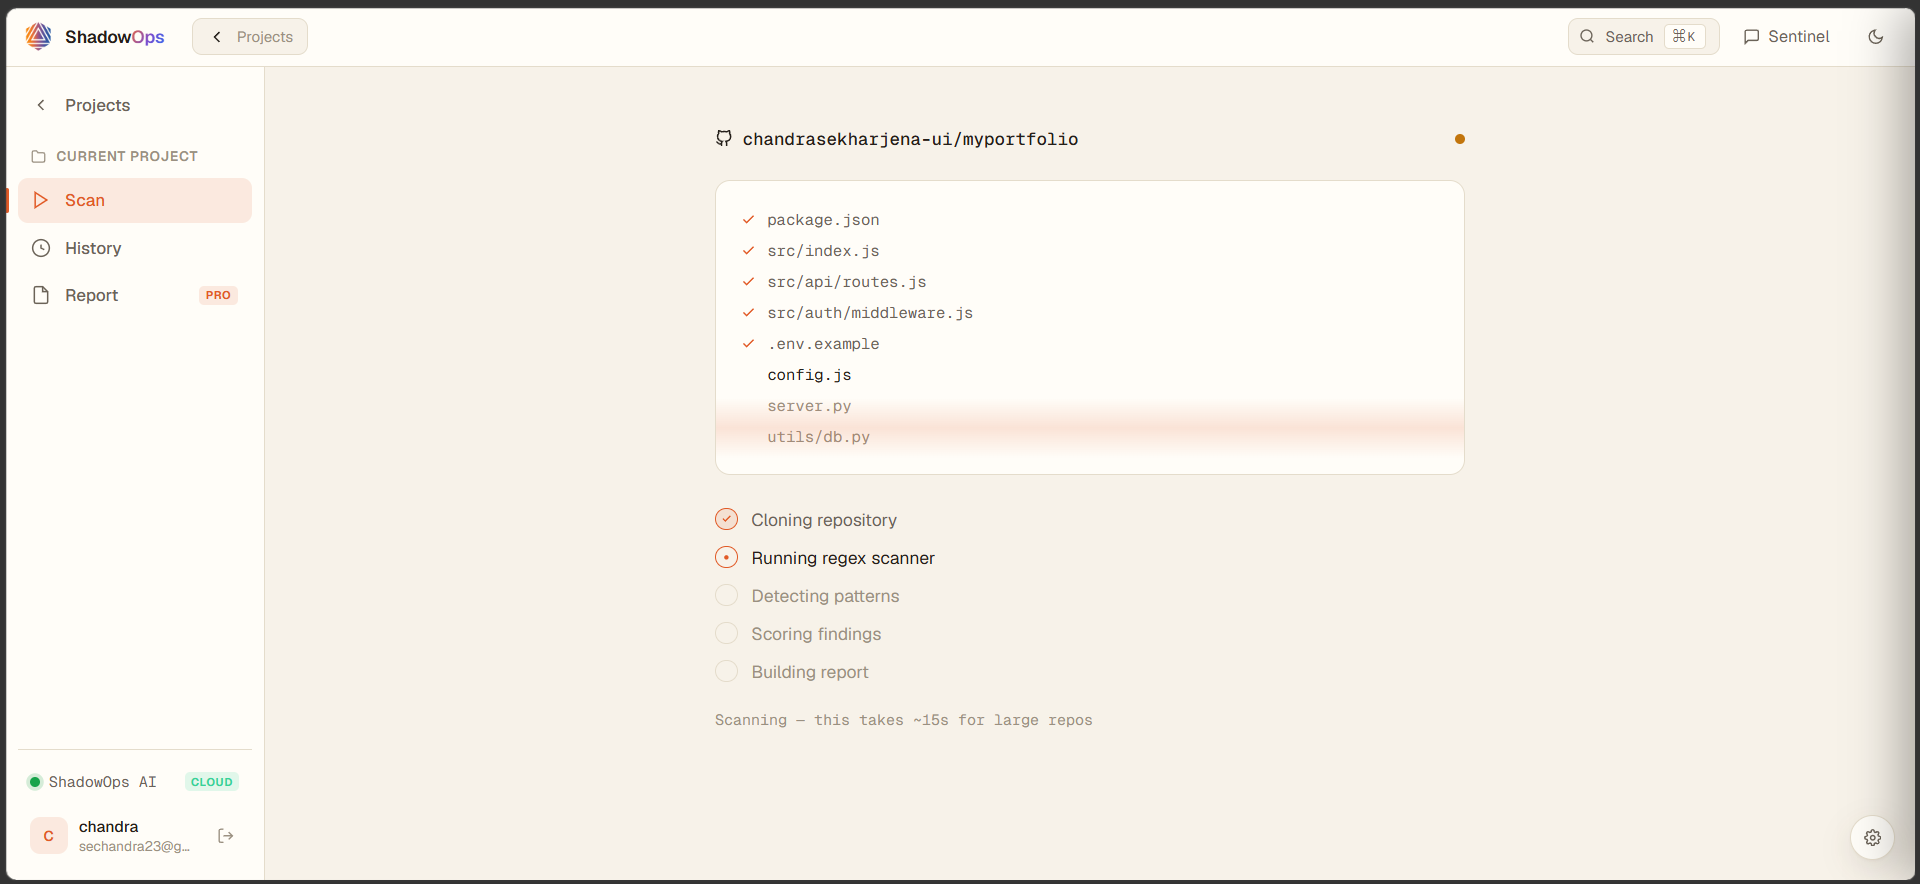Image resolution: width=1920 pixels, height=884 pixels.
Task: Click the CURRENT PROJECT section label
Action: [127, 157]
